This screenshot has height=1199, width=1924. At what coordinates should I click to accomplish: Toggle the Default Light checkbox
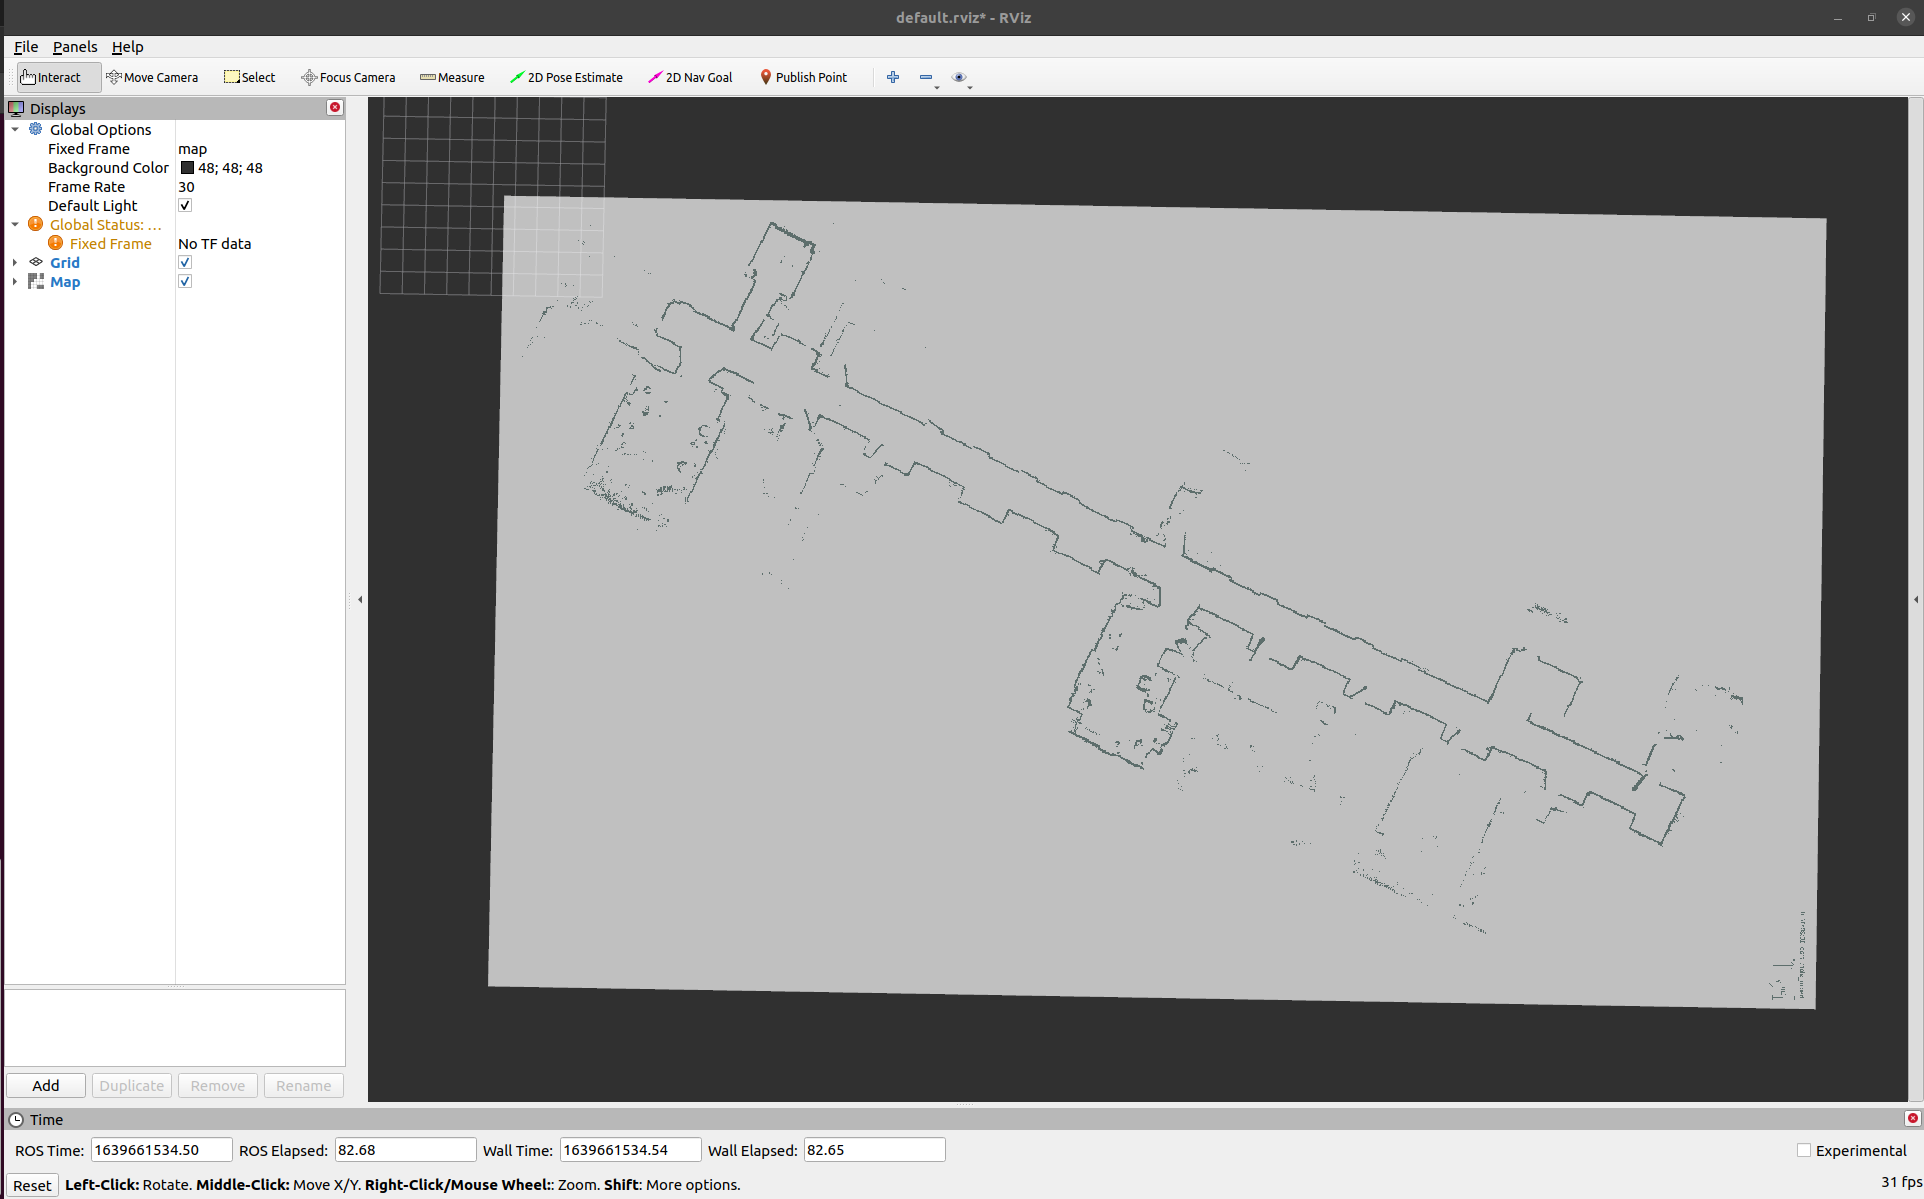click(185, 205)
